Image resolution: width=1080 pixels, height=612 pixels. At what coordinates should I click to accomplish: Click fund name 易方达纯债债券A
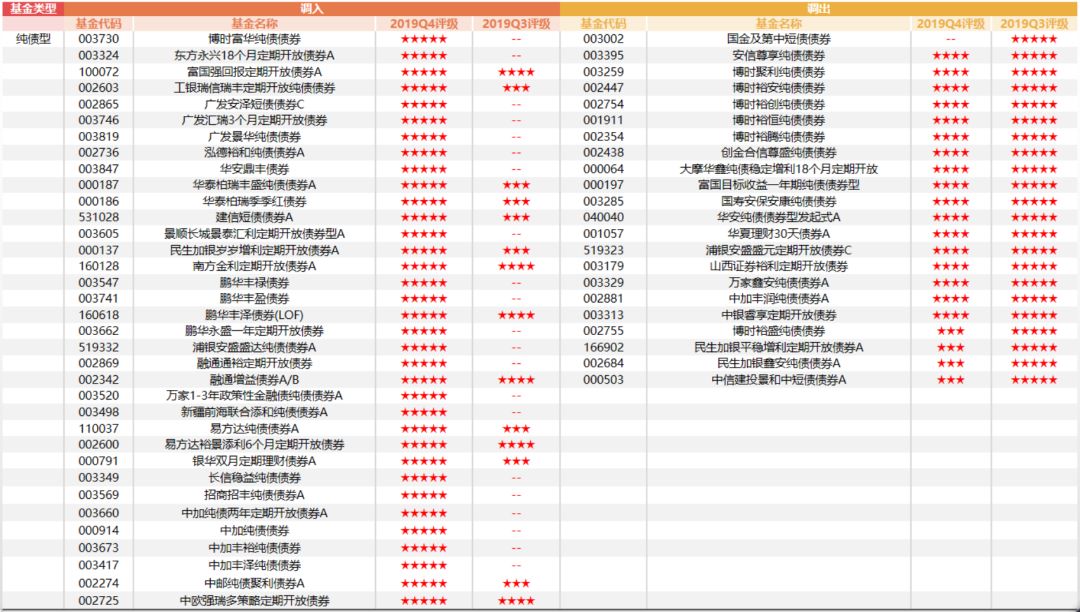pos(255,429)
